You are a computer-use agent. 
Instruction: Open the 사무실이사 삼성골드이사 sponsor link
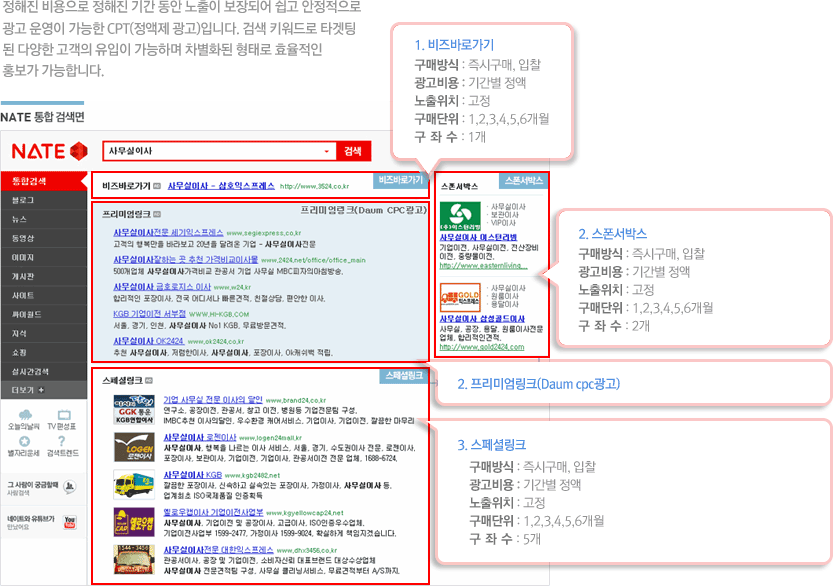pyautogui.click(x=482, y=318)
